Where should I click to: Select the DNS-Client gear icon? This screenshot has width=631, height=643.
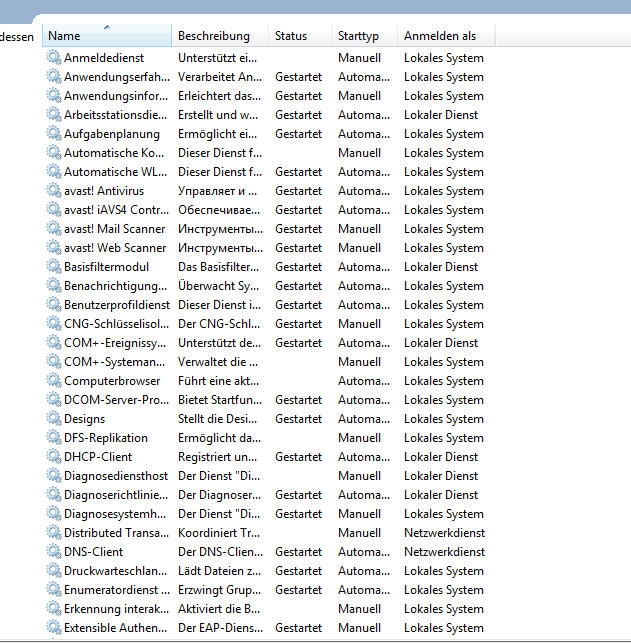click(54, 552)
